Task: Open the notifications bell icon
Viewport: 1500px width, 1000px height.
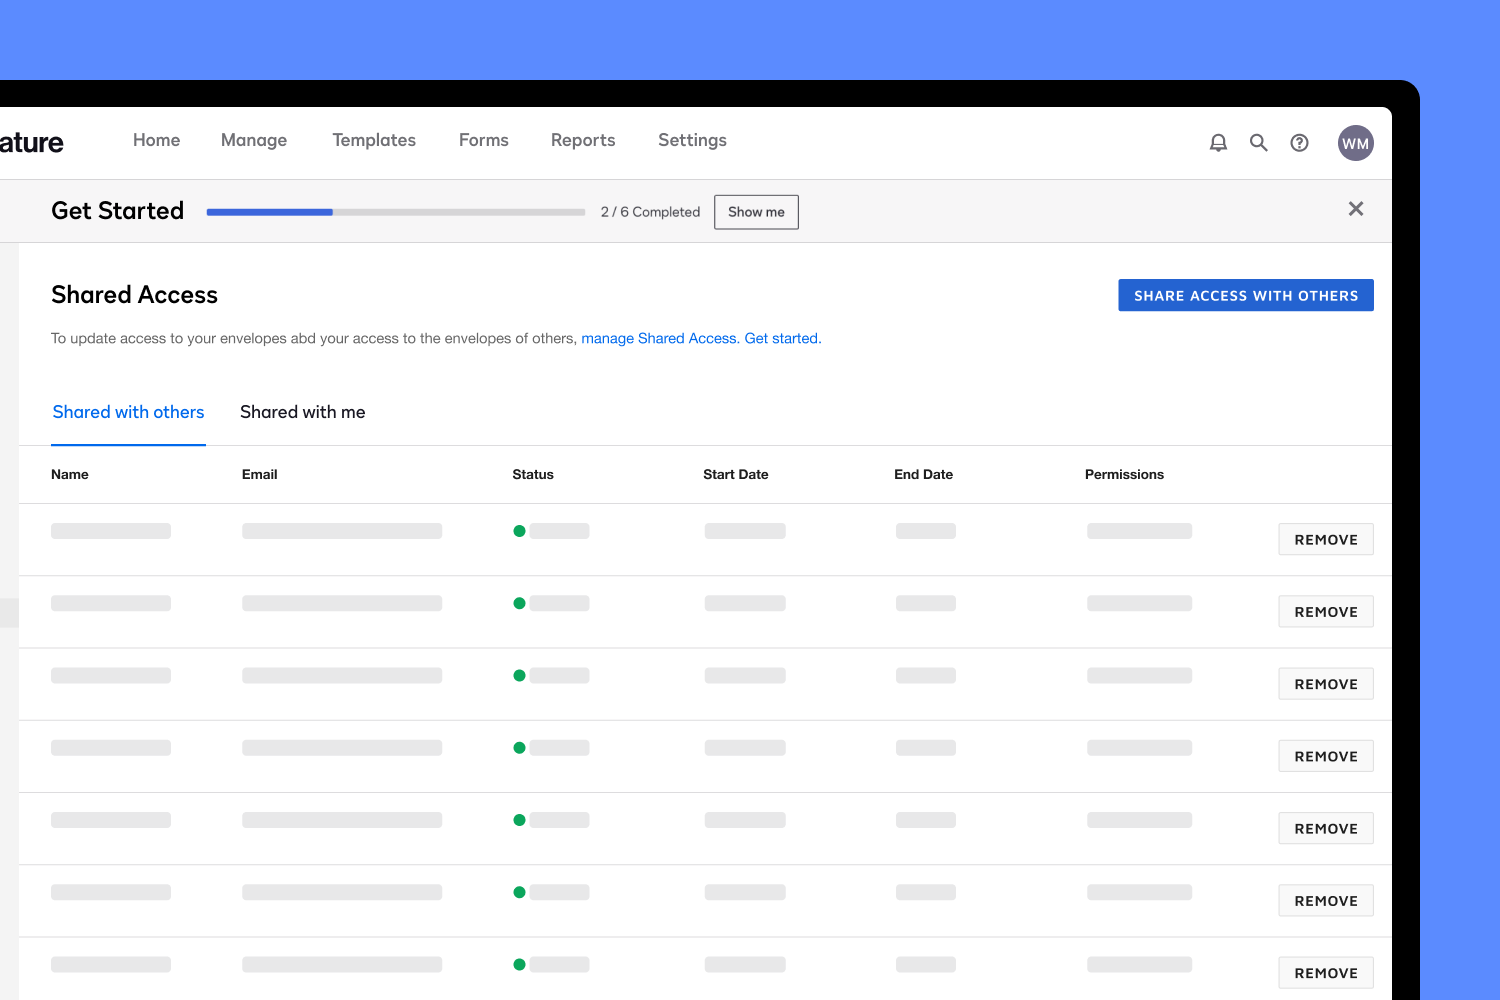Action: 1218,142
